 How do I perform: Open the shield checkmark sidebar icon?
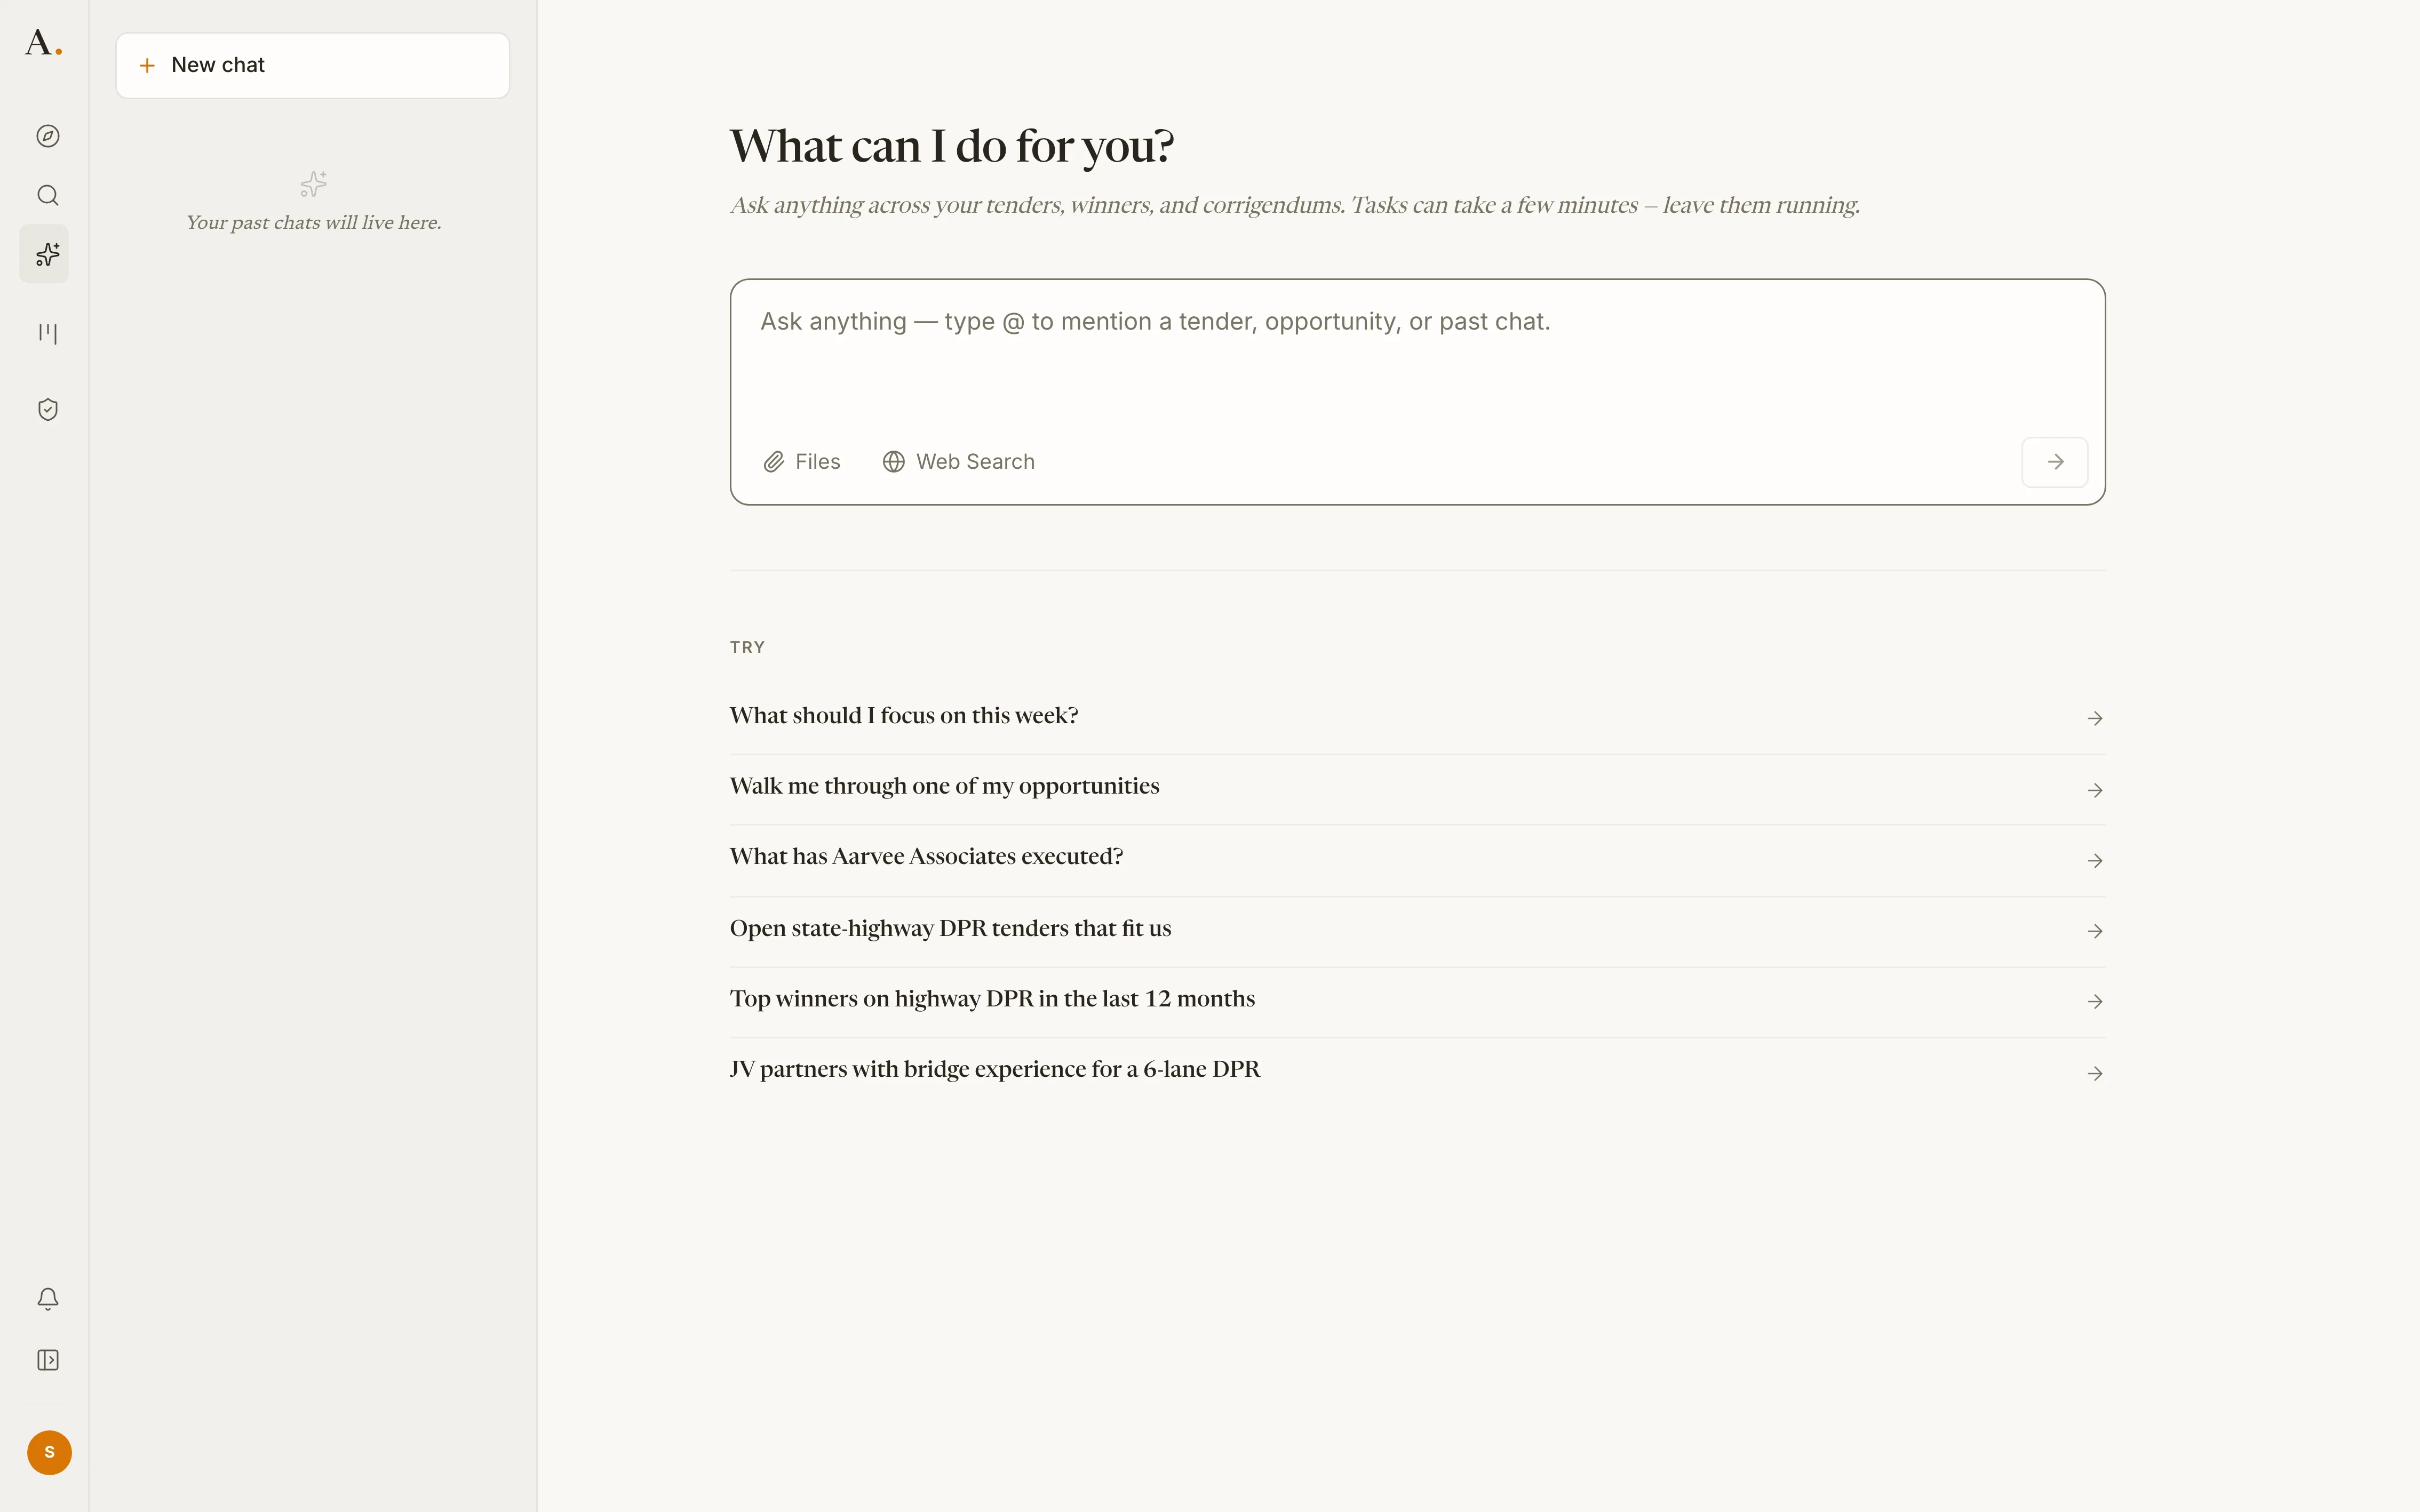click(x=48, y=409)
